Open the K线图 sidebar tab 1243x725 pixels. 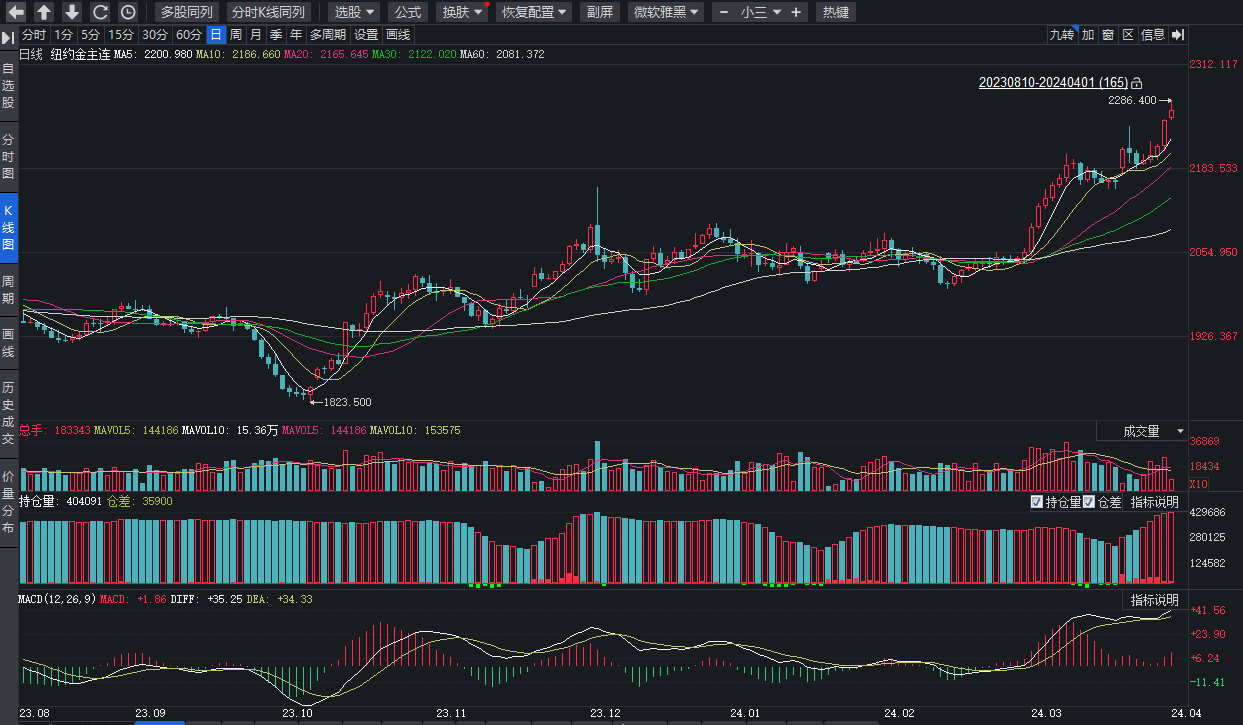(8, 228)
